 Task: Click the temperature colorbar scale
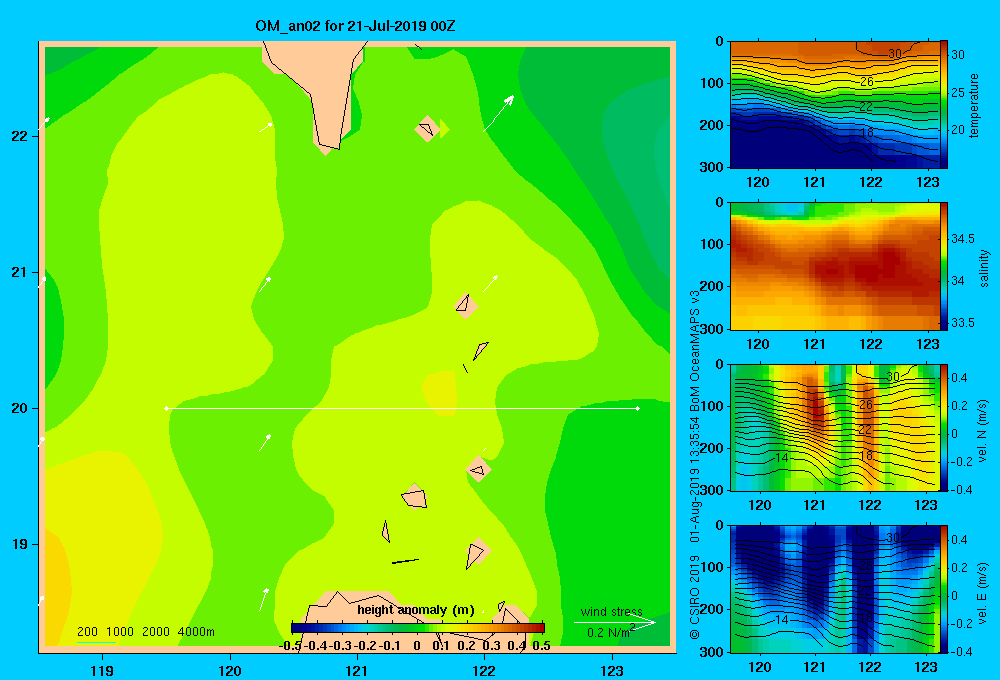click(x=944, y=105)
